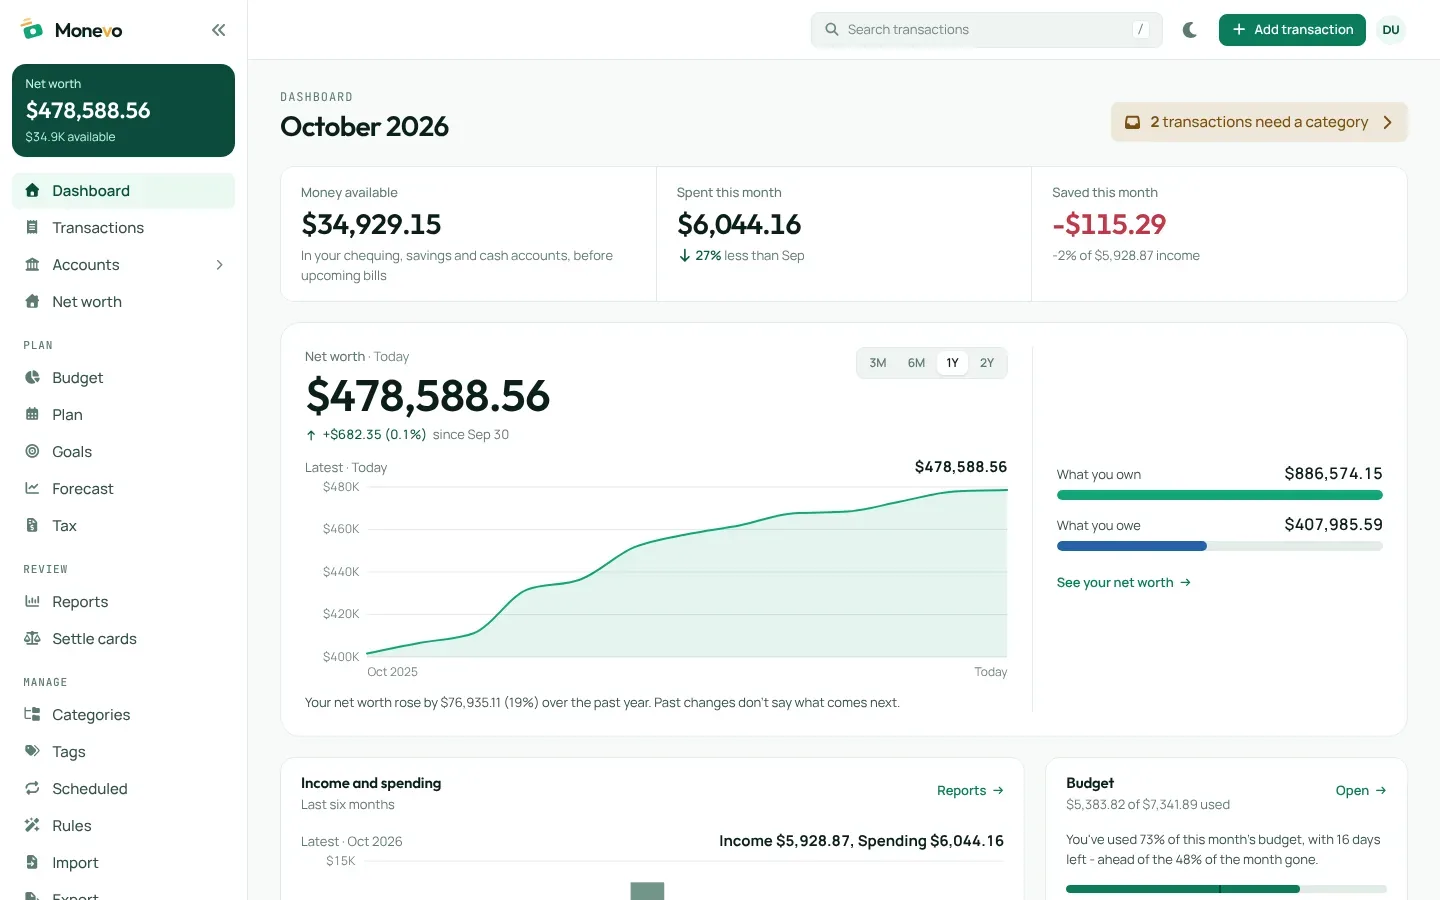
Task: Click the Categories icon in the sidebar
Action: click(x=32, y=715)
